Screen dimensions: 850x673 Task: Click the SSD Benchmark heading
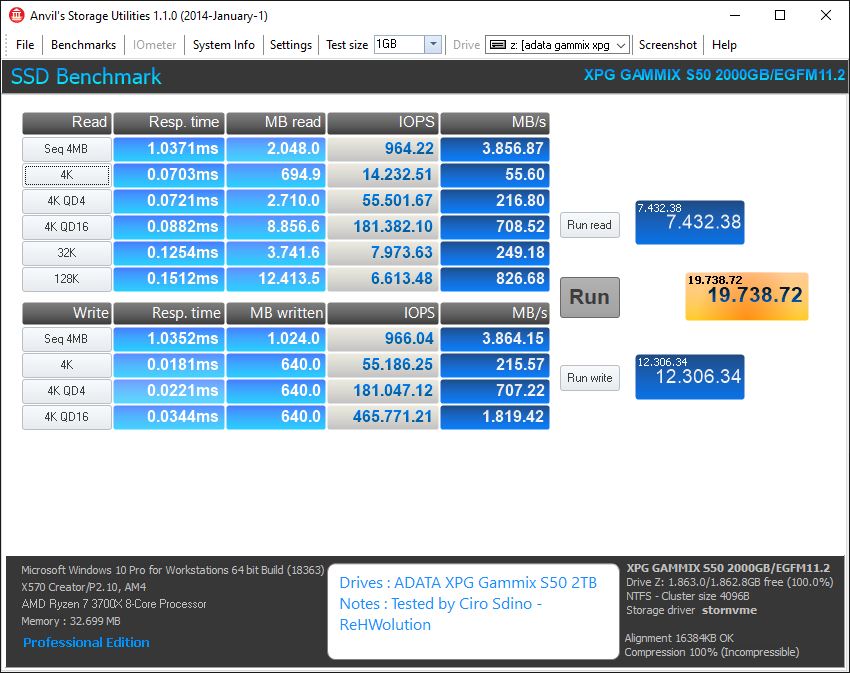pyautogui.click(x=86, y=76)
